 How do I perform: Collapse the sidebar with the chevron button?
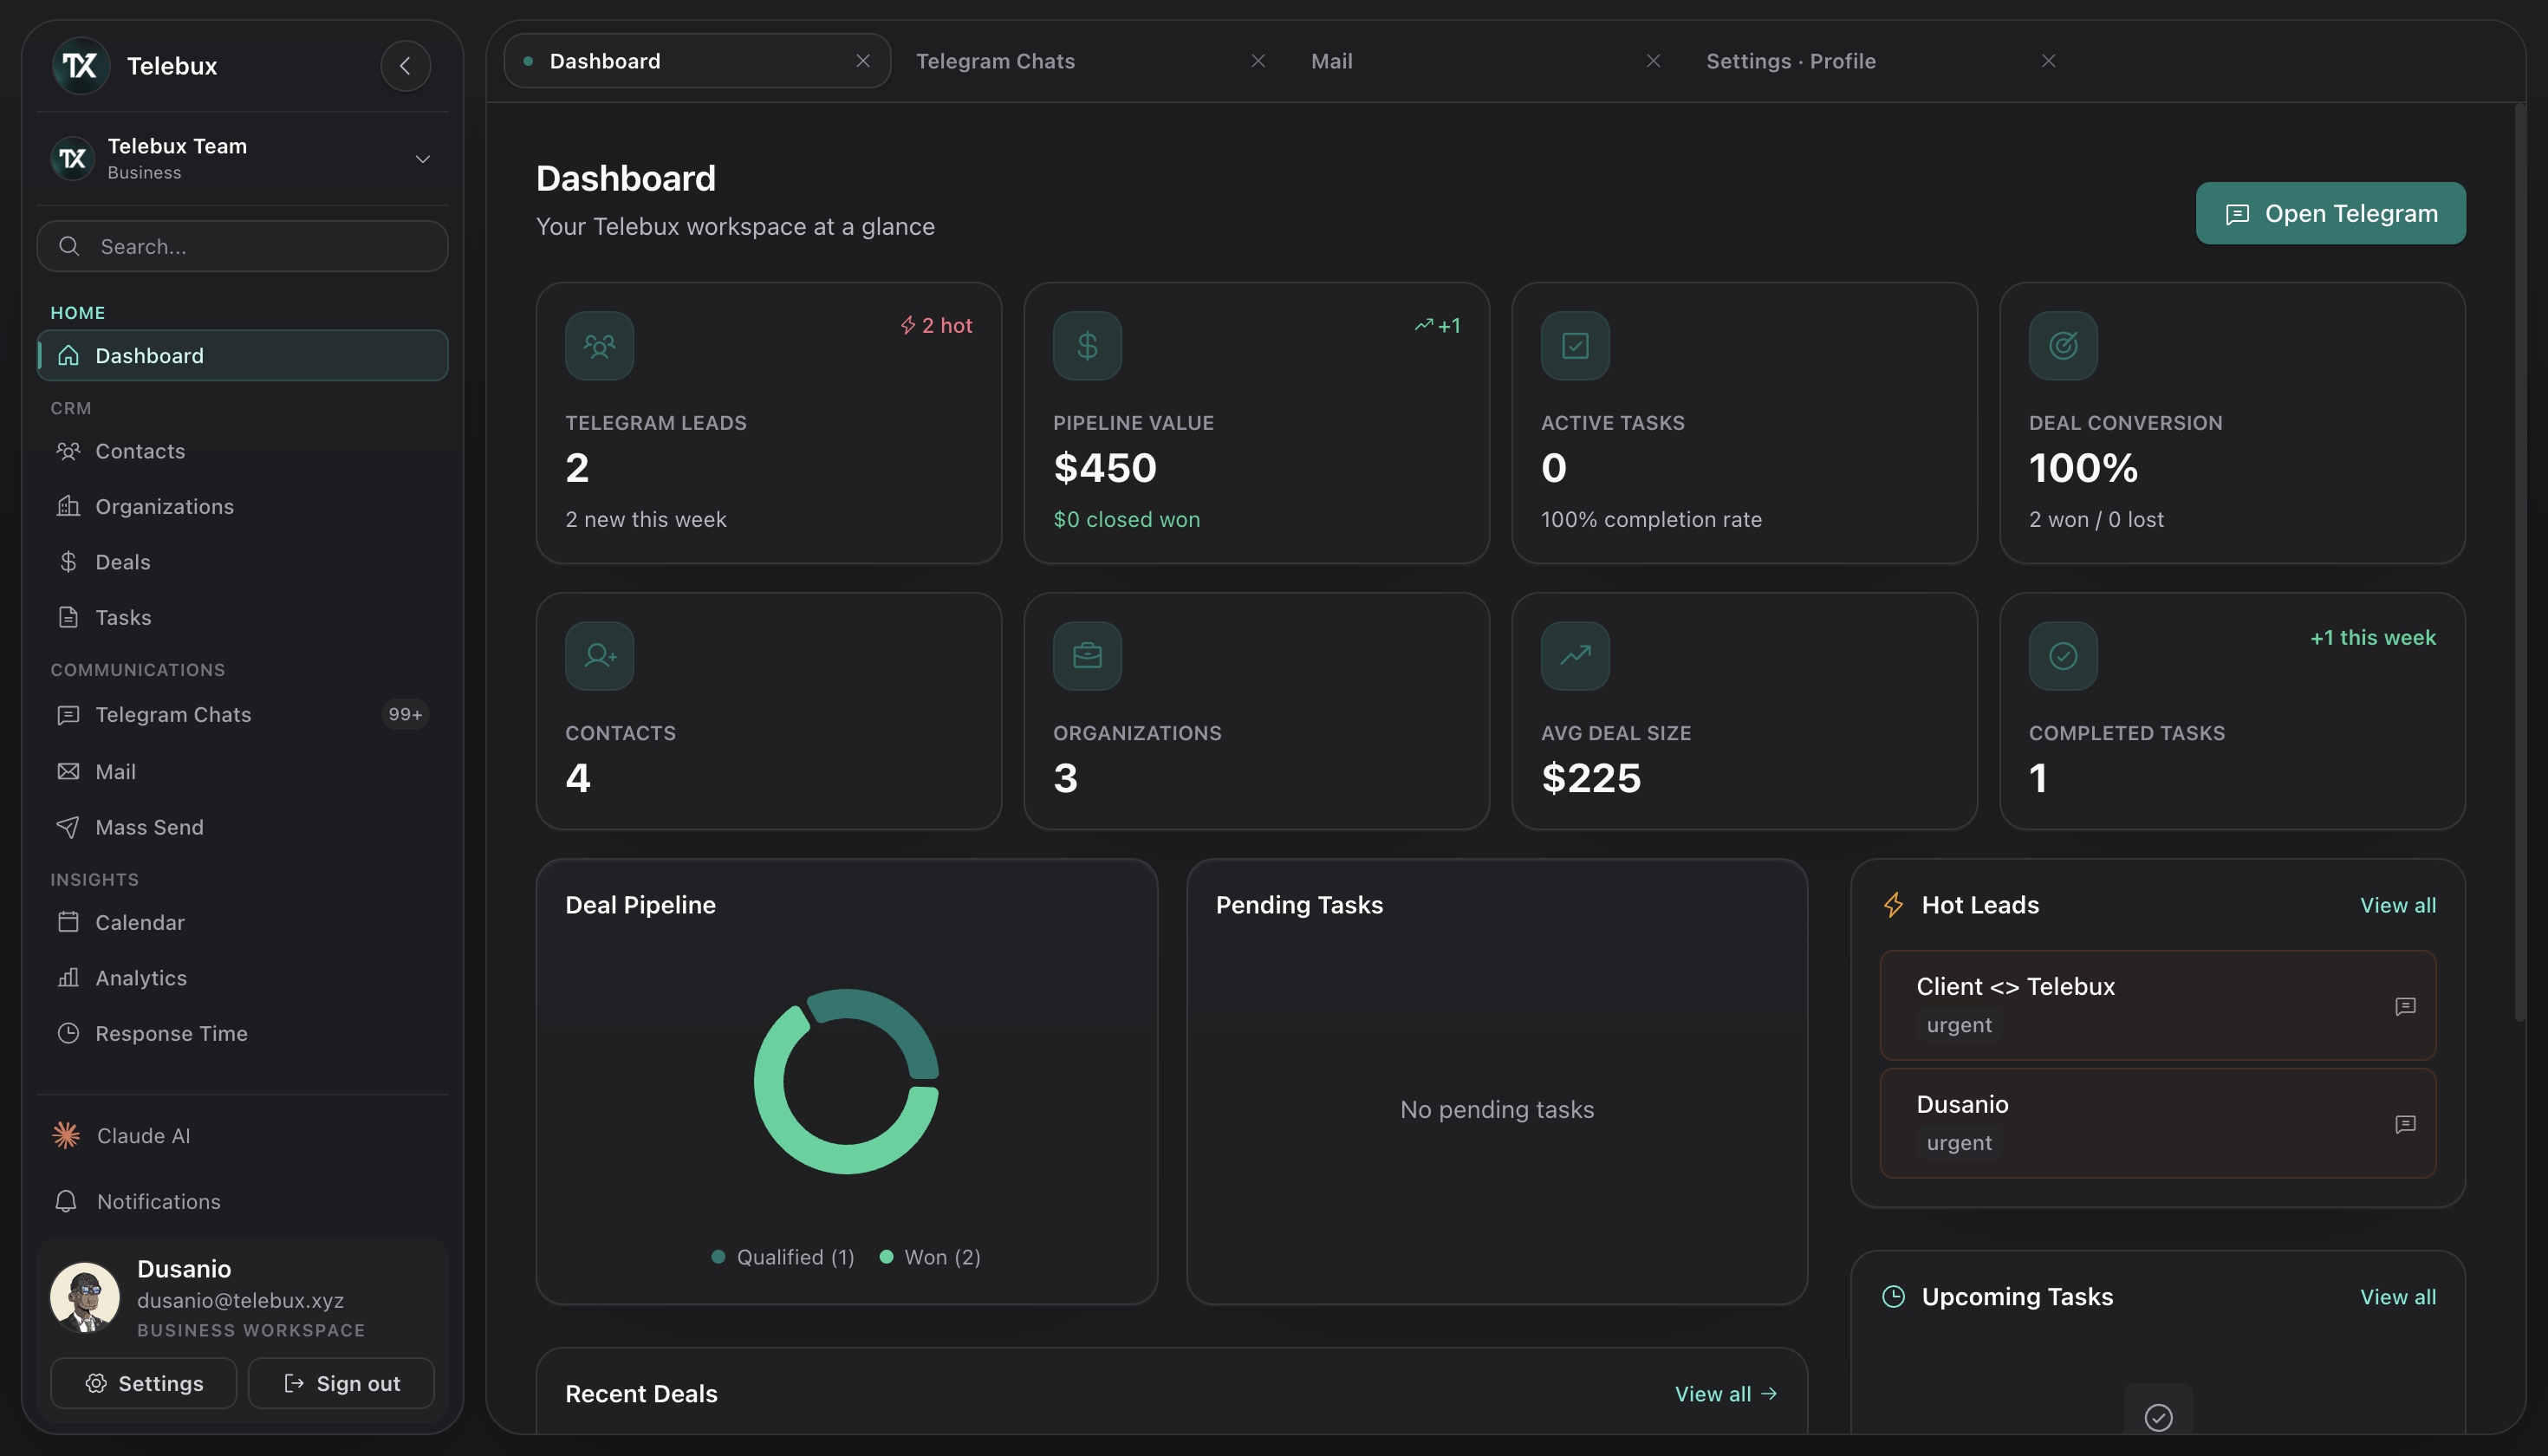point(405,66)
